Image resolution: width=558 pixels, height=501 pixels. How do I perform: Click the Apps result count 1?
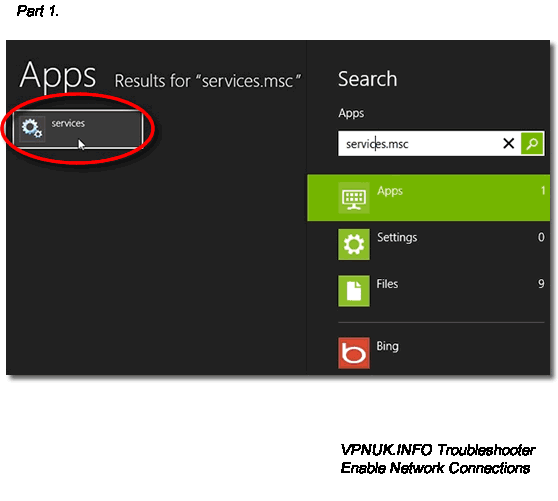pyautogui.click(x=543, y=191)
